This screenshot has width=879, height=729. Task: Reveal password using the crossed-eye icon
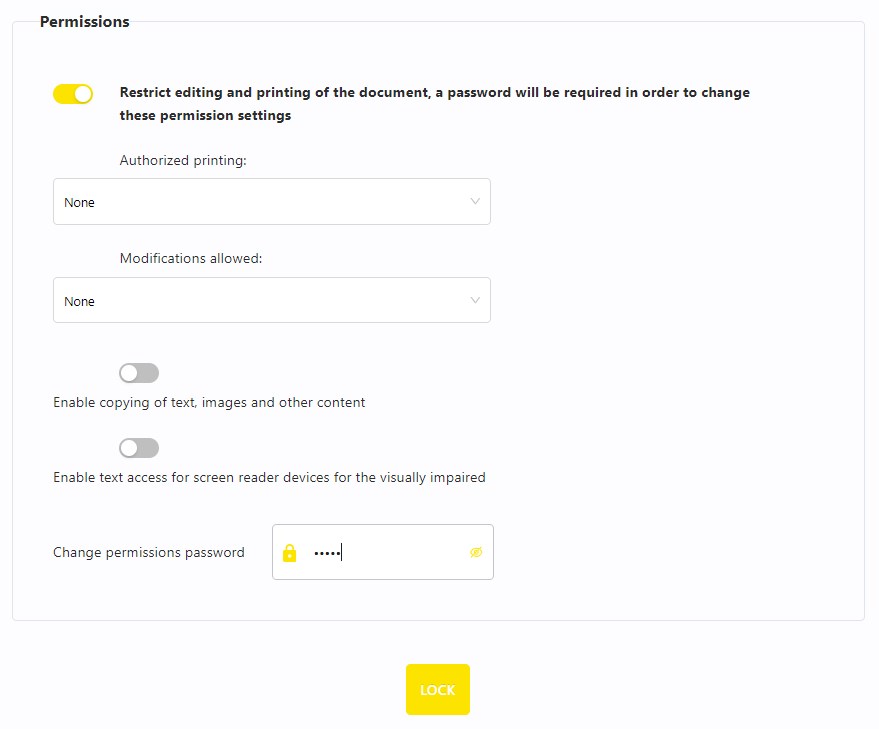(476, 552)
